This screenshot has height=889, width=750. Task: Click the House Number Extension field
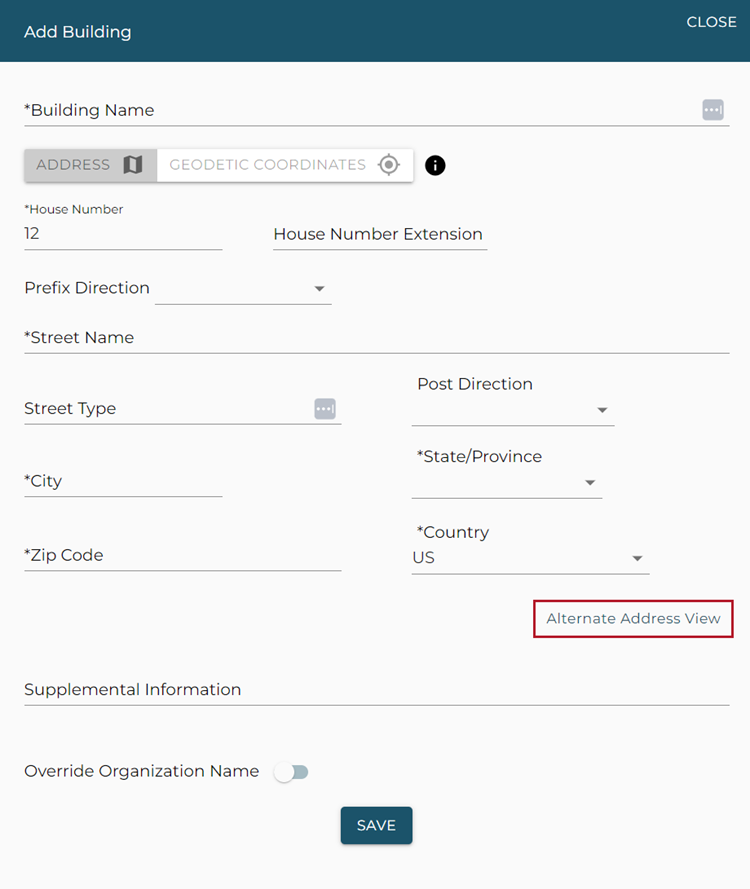[379, 234]
